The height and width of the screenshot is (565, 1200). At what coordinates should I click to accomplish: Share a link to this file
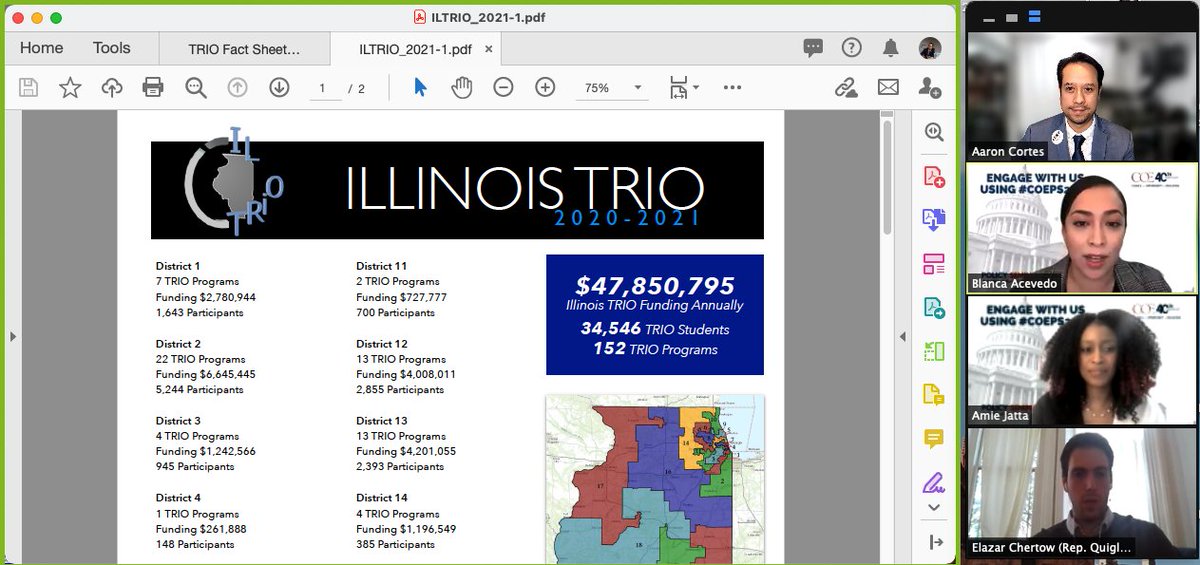(x=846, y=88)
